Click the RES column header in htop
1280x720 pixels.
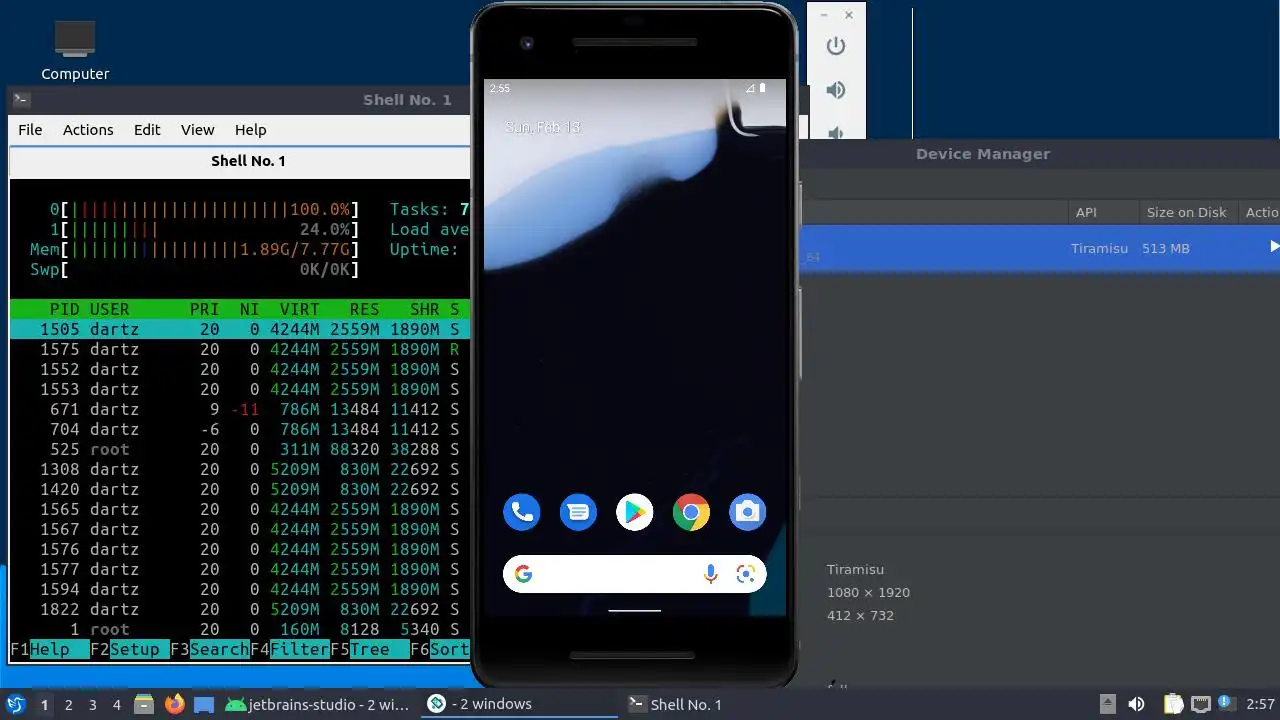coord(364,309)
